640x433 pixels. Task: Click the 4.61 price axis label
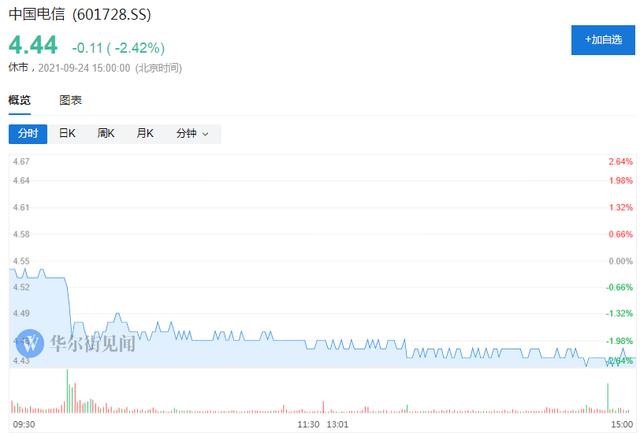click(21, 207)
